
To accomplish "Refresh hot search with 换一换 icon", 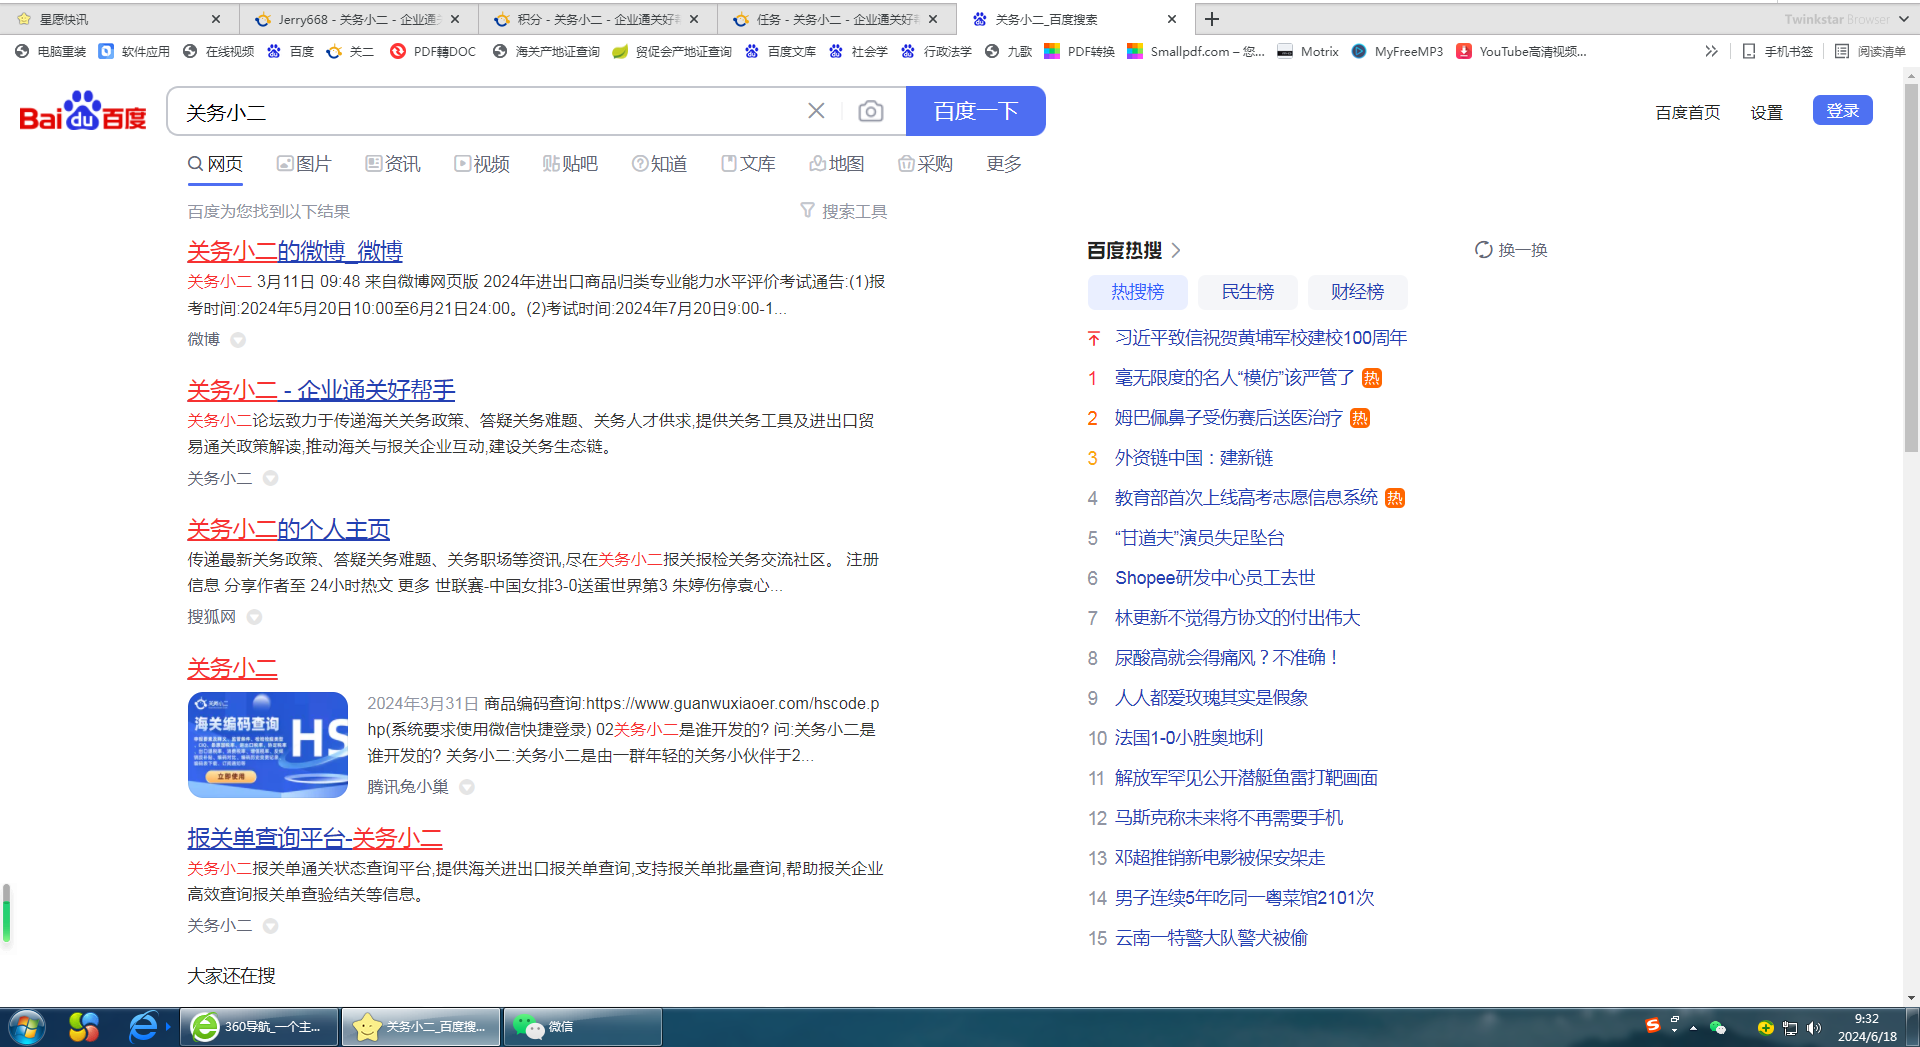I will coord(1511,250).
